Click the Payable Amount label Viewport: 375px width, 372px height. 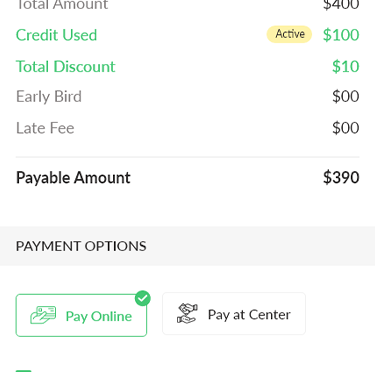point(73,178)
